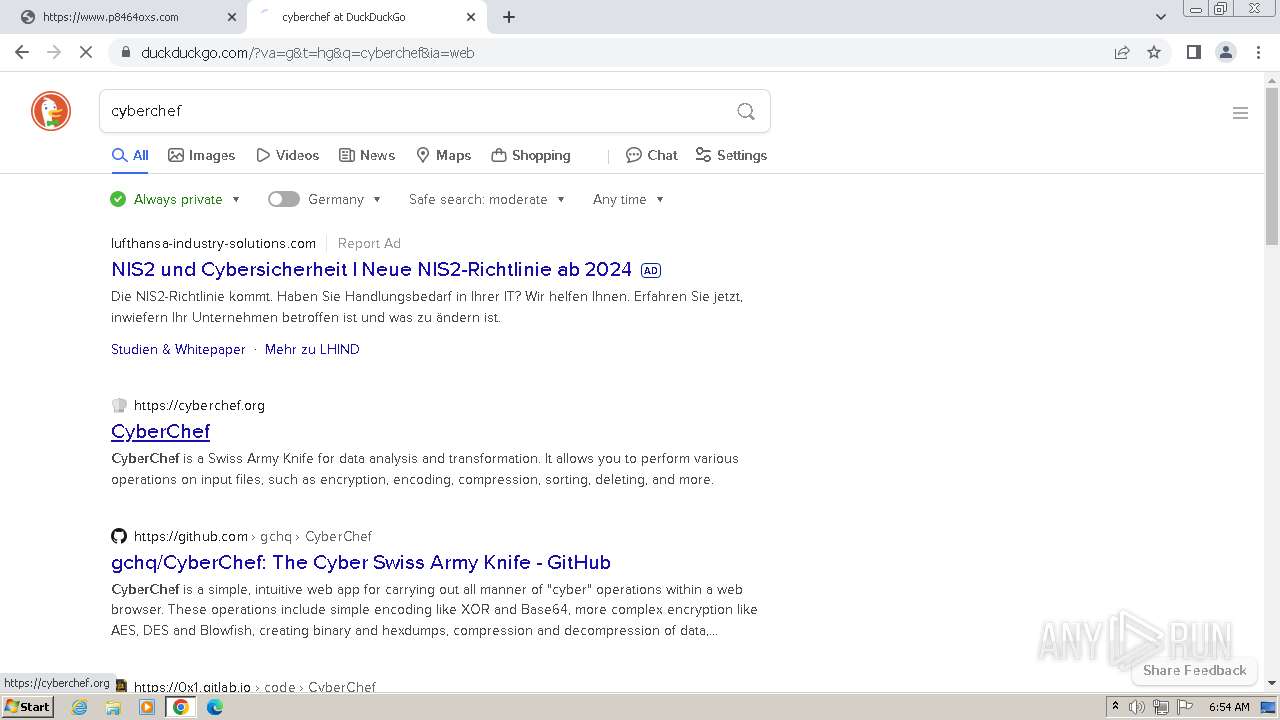Screen dimensions: 1280x720
Task: Close the cyberchef DuckDuckGo tab
Action: 471,17
